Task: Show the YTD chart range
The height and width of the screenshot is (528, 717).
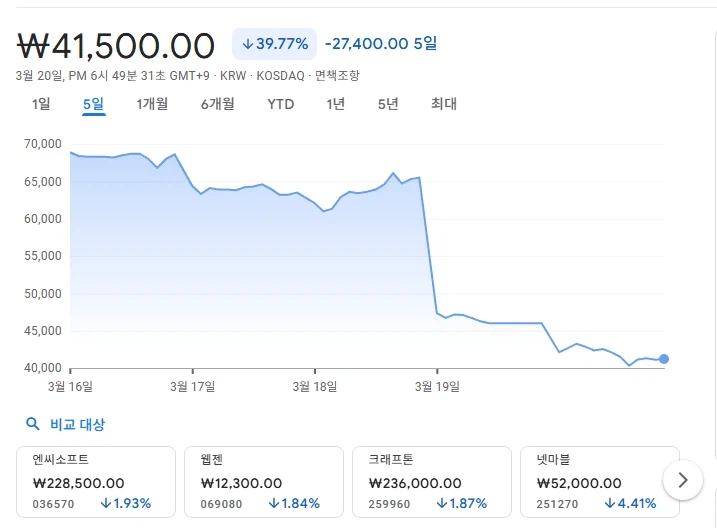Action: pos(281,104)
